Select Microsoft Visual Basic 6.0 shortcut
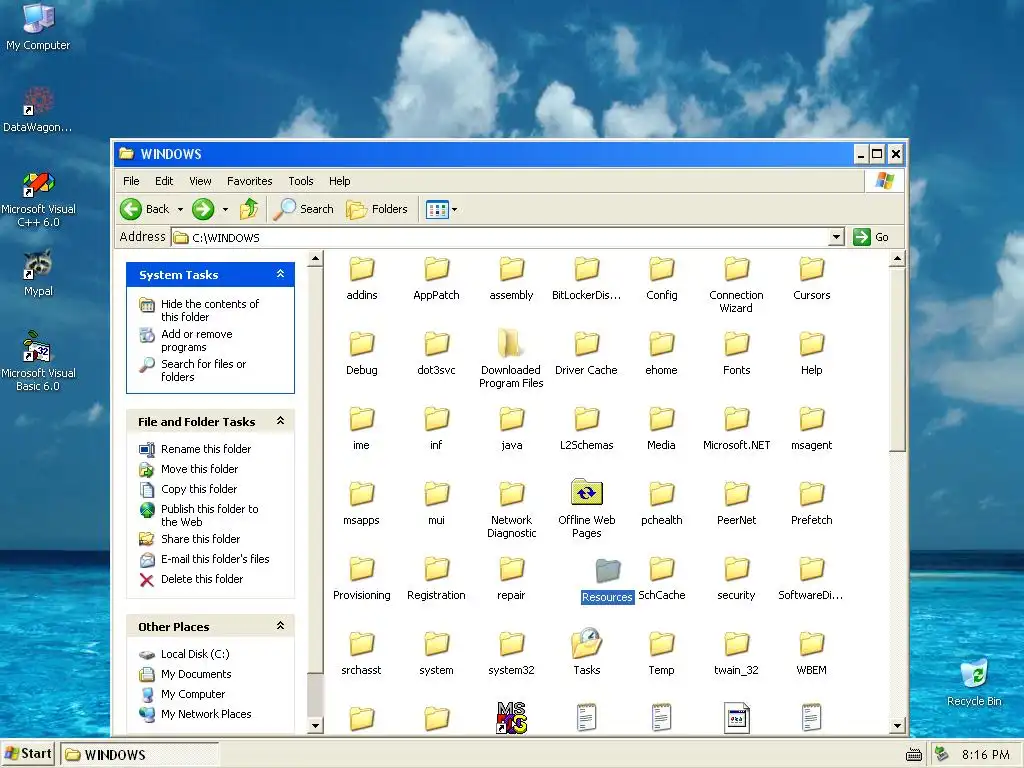This screenshot has height=768, width=1024. [x=38, y=362]
